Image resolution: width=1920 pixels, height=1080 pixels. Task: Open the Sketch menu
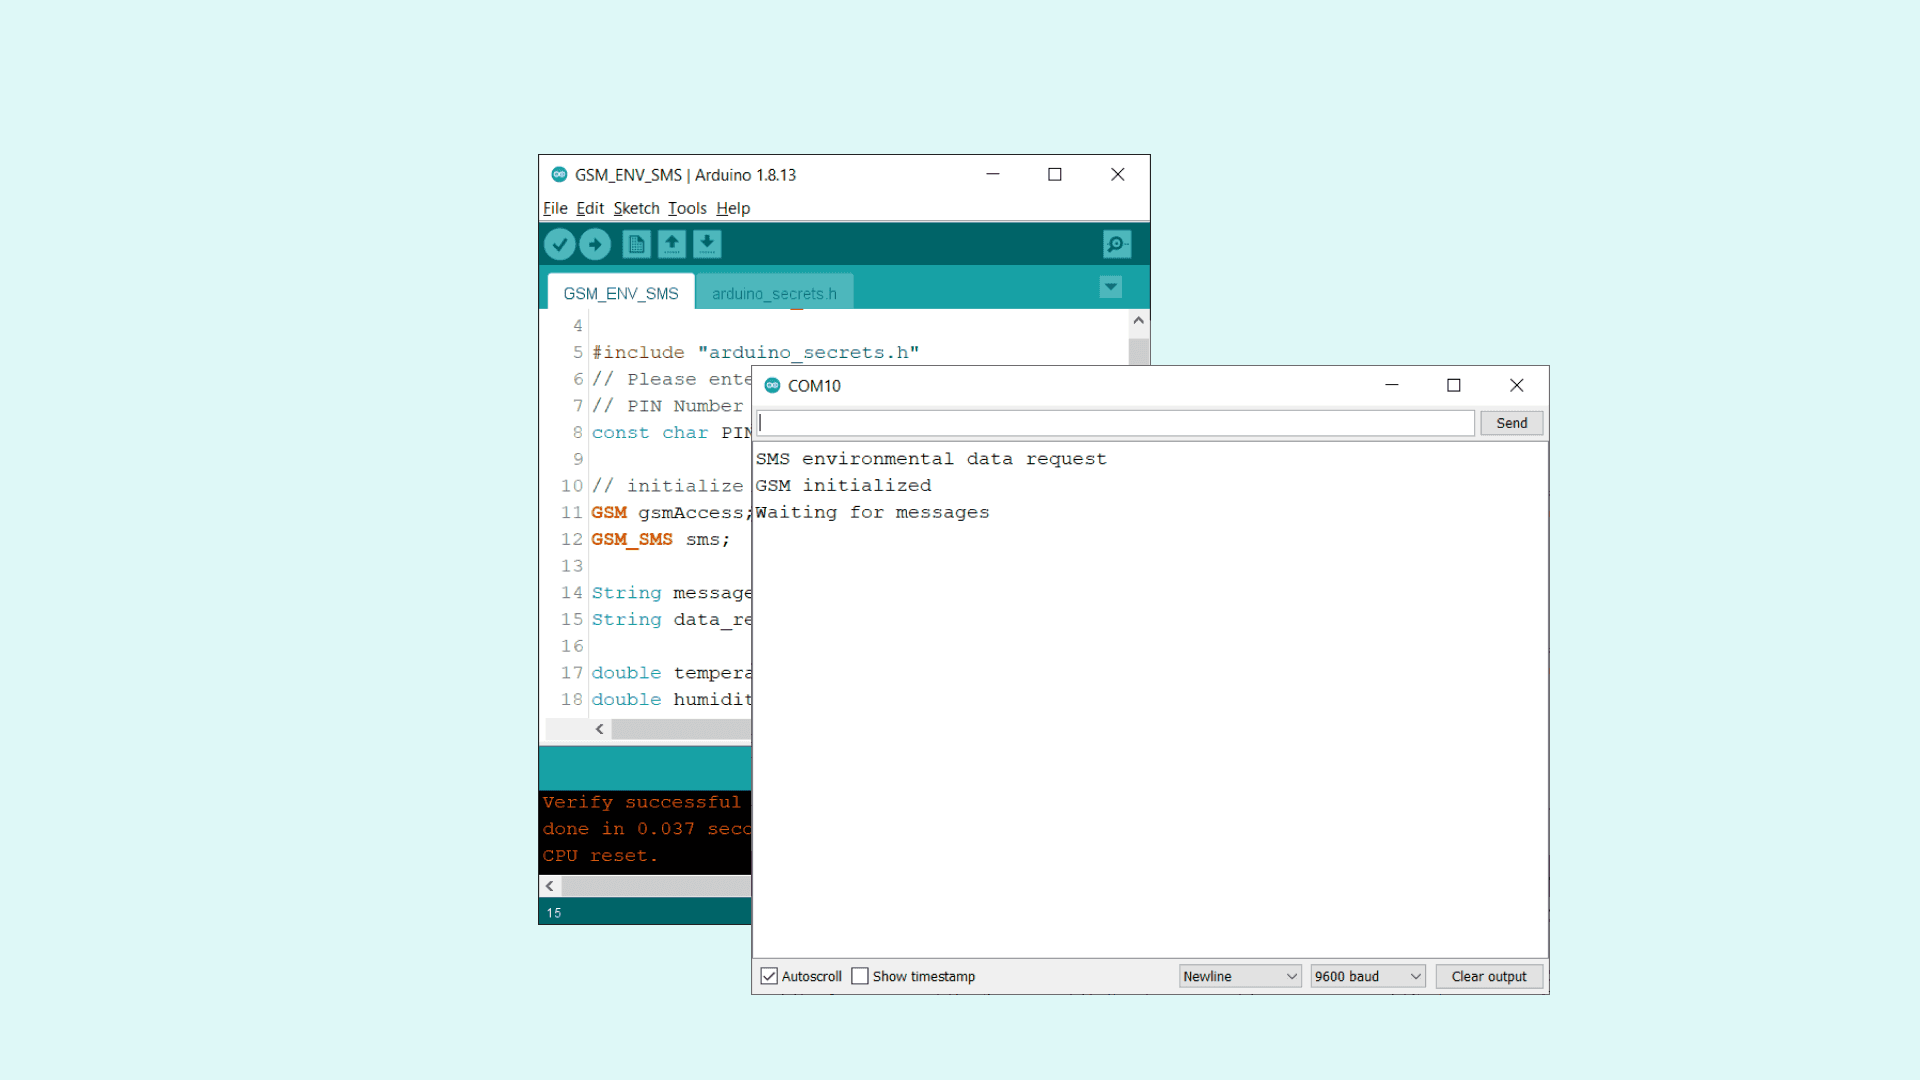click(x=636, y=208)
